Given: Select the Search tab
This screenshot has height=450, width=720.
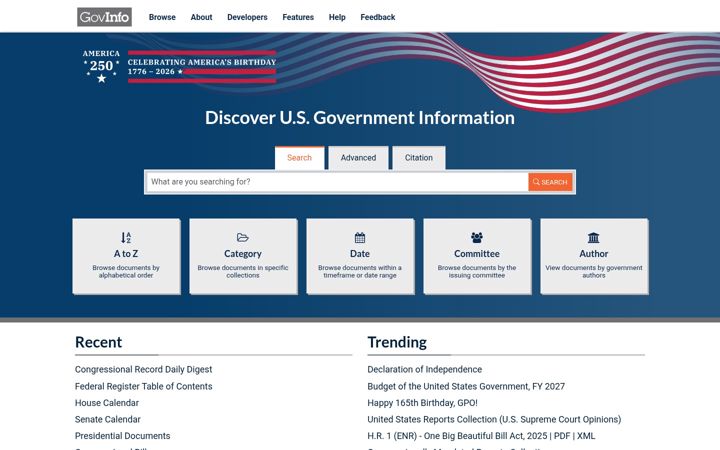Looking at the screenshot, I should click(299, 158).
